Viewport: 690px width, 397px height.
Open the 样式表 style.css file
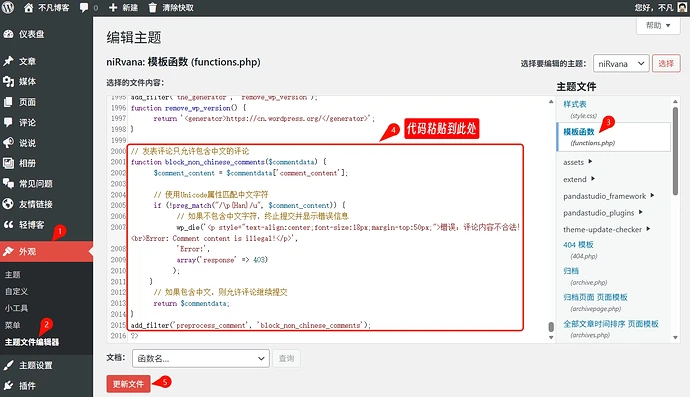coord(575,104)
